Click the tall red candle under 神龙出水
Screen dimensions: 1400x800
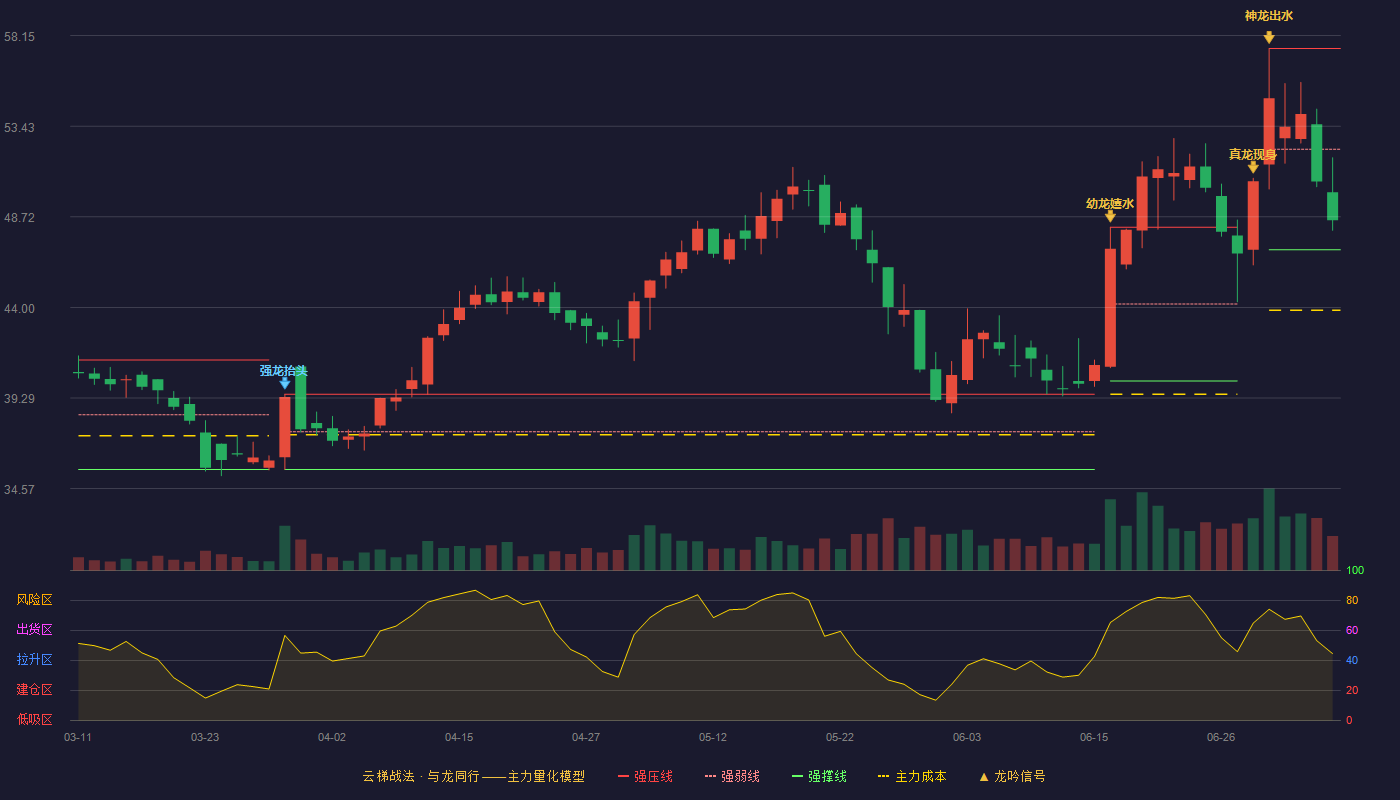click(x=1269, y=131)
